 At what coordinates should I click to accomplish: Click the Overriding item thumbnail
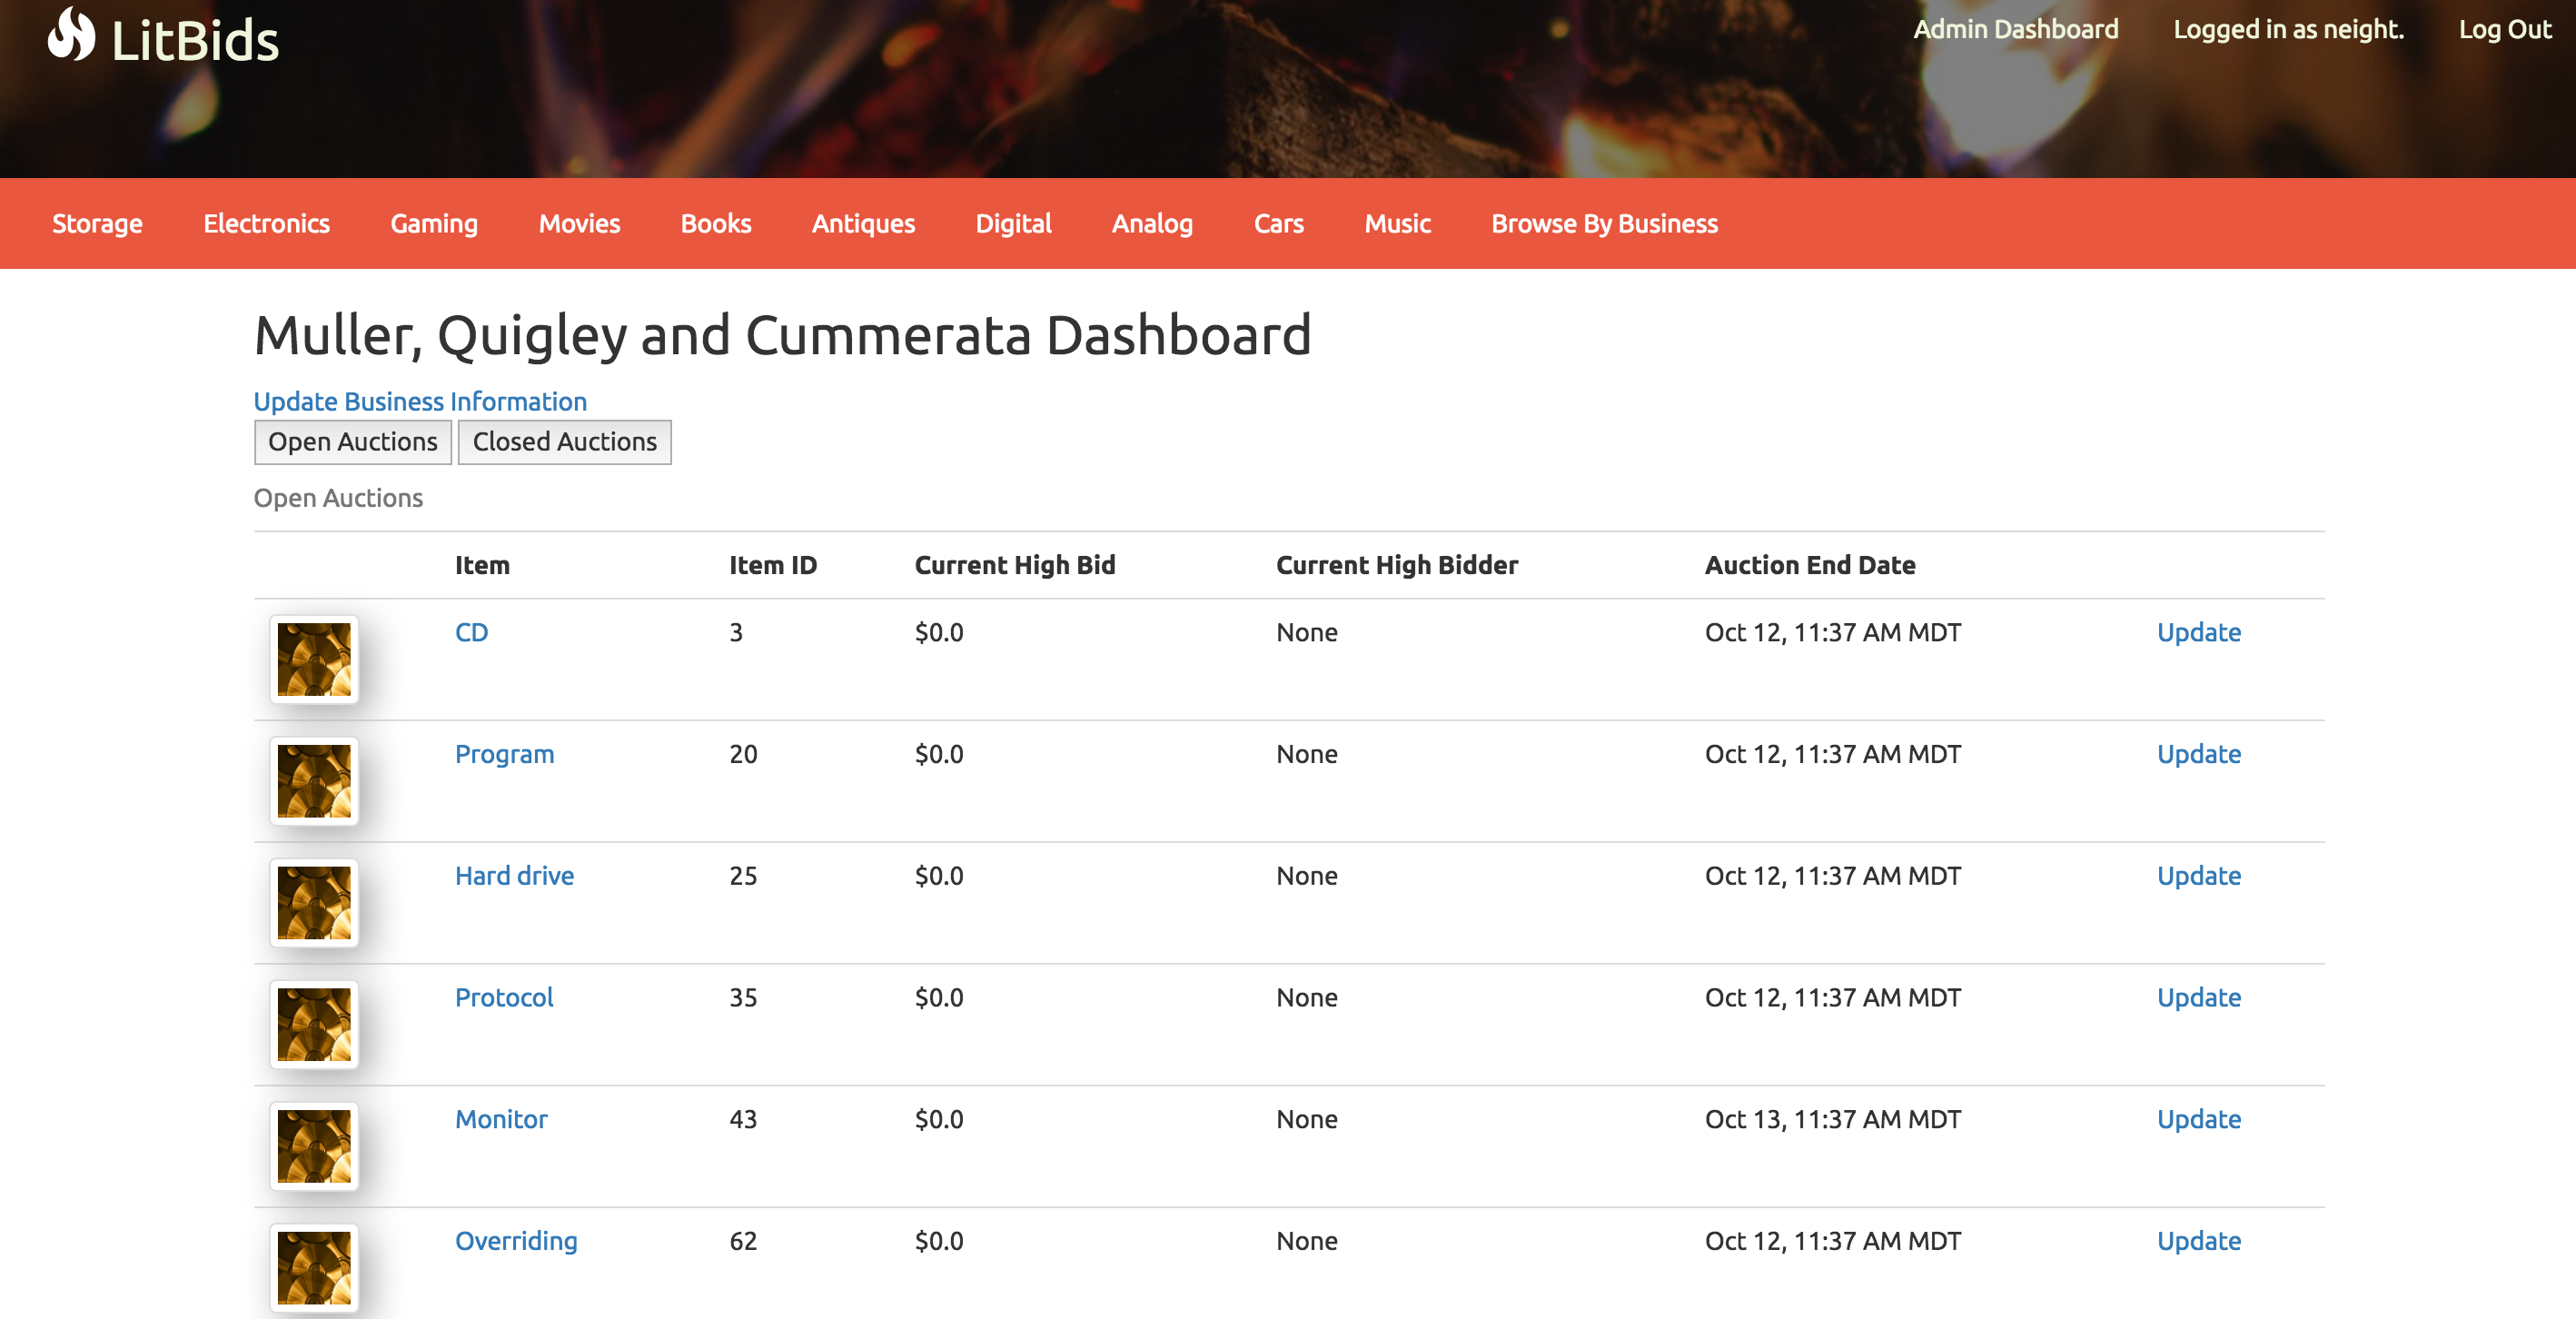314,1268
